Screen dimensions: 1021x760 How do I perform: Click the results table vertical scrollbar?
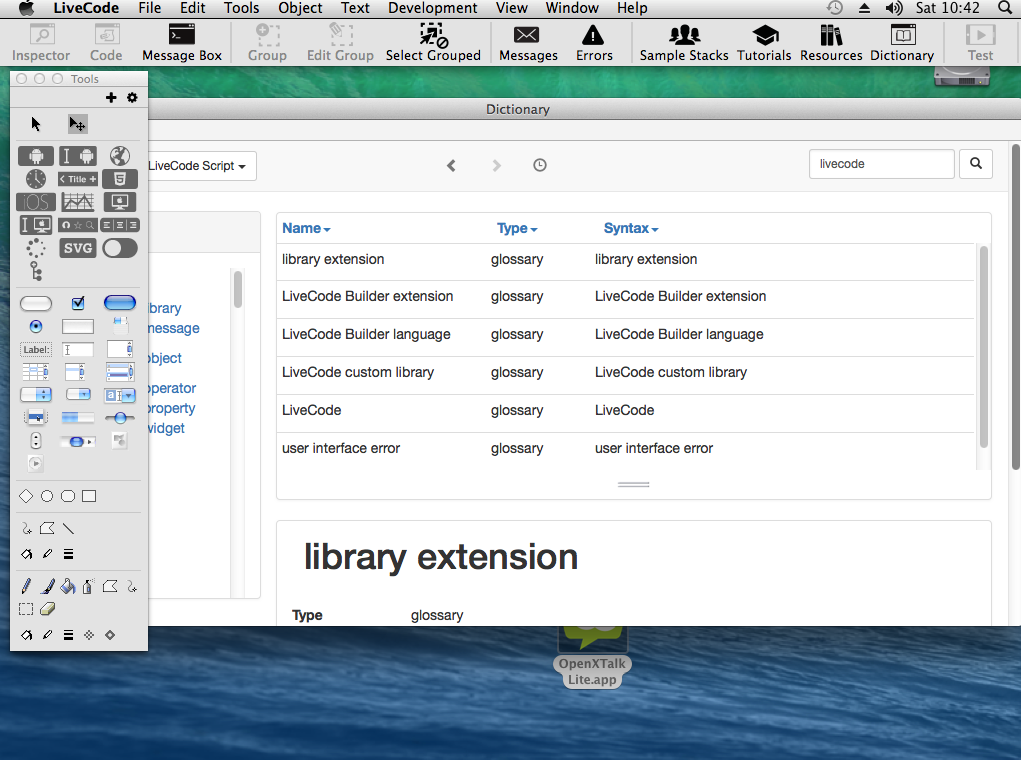983,346
